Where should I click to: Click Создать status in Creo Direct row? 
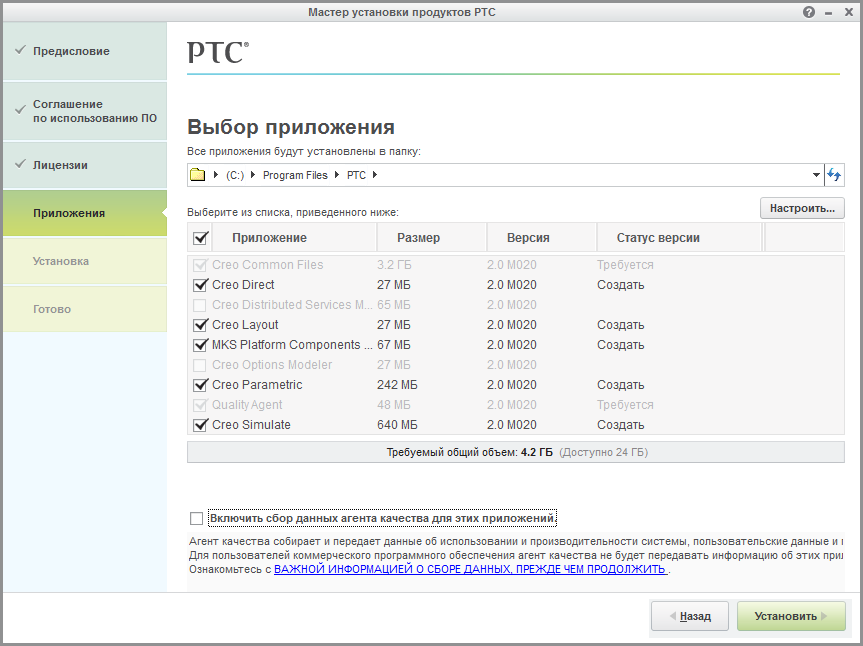(621, 285)
